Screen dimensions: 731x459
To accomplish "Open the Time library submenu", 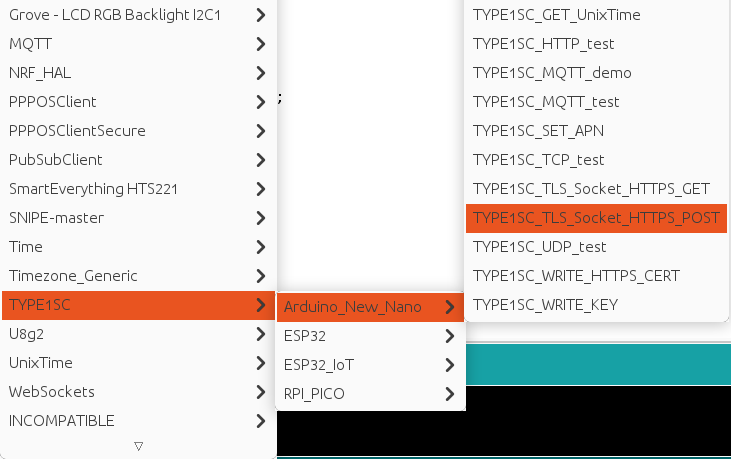I will tap(138, 247).
